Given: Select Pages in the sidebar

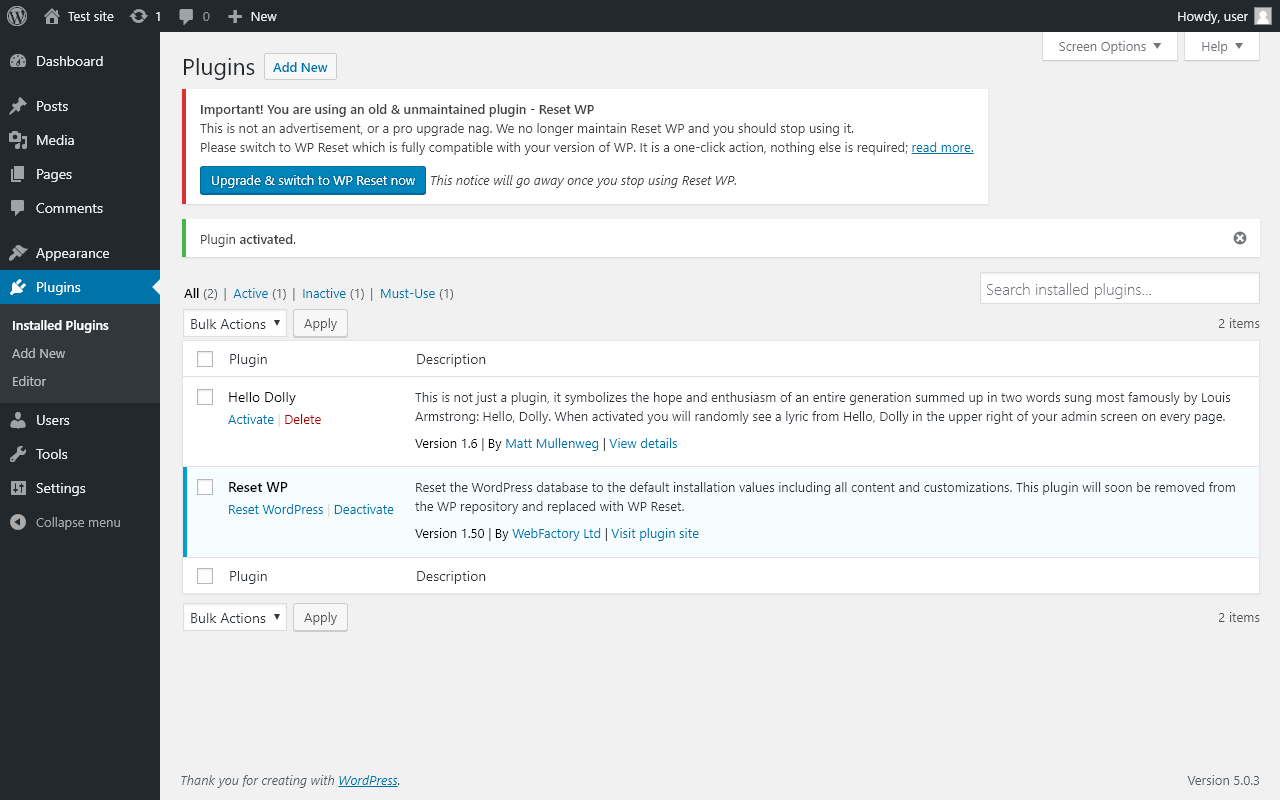Looking at the screenshot, I should pyautogui.click(x=80, y=174).
